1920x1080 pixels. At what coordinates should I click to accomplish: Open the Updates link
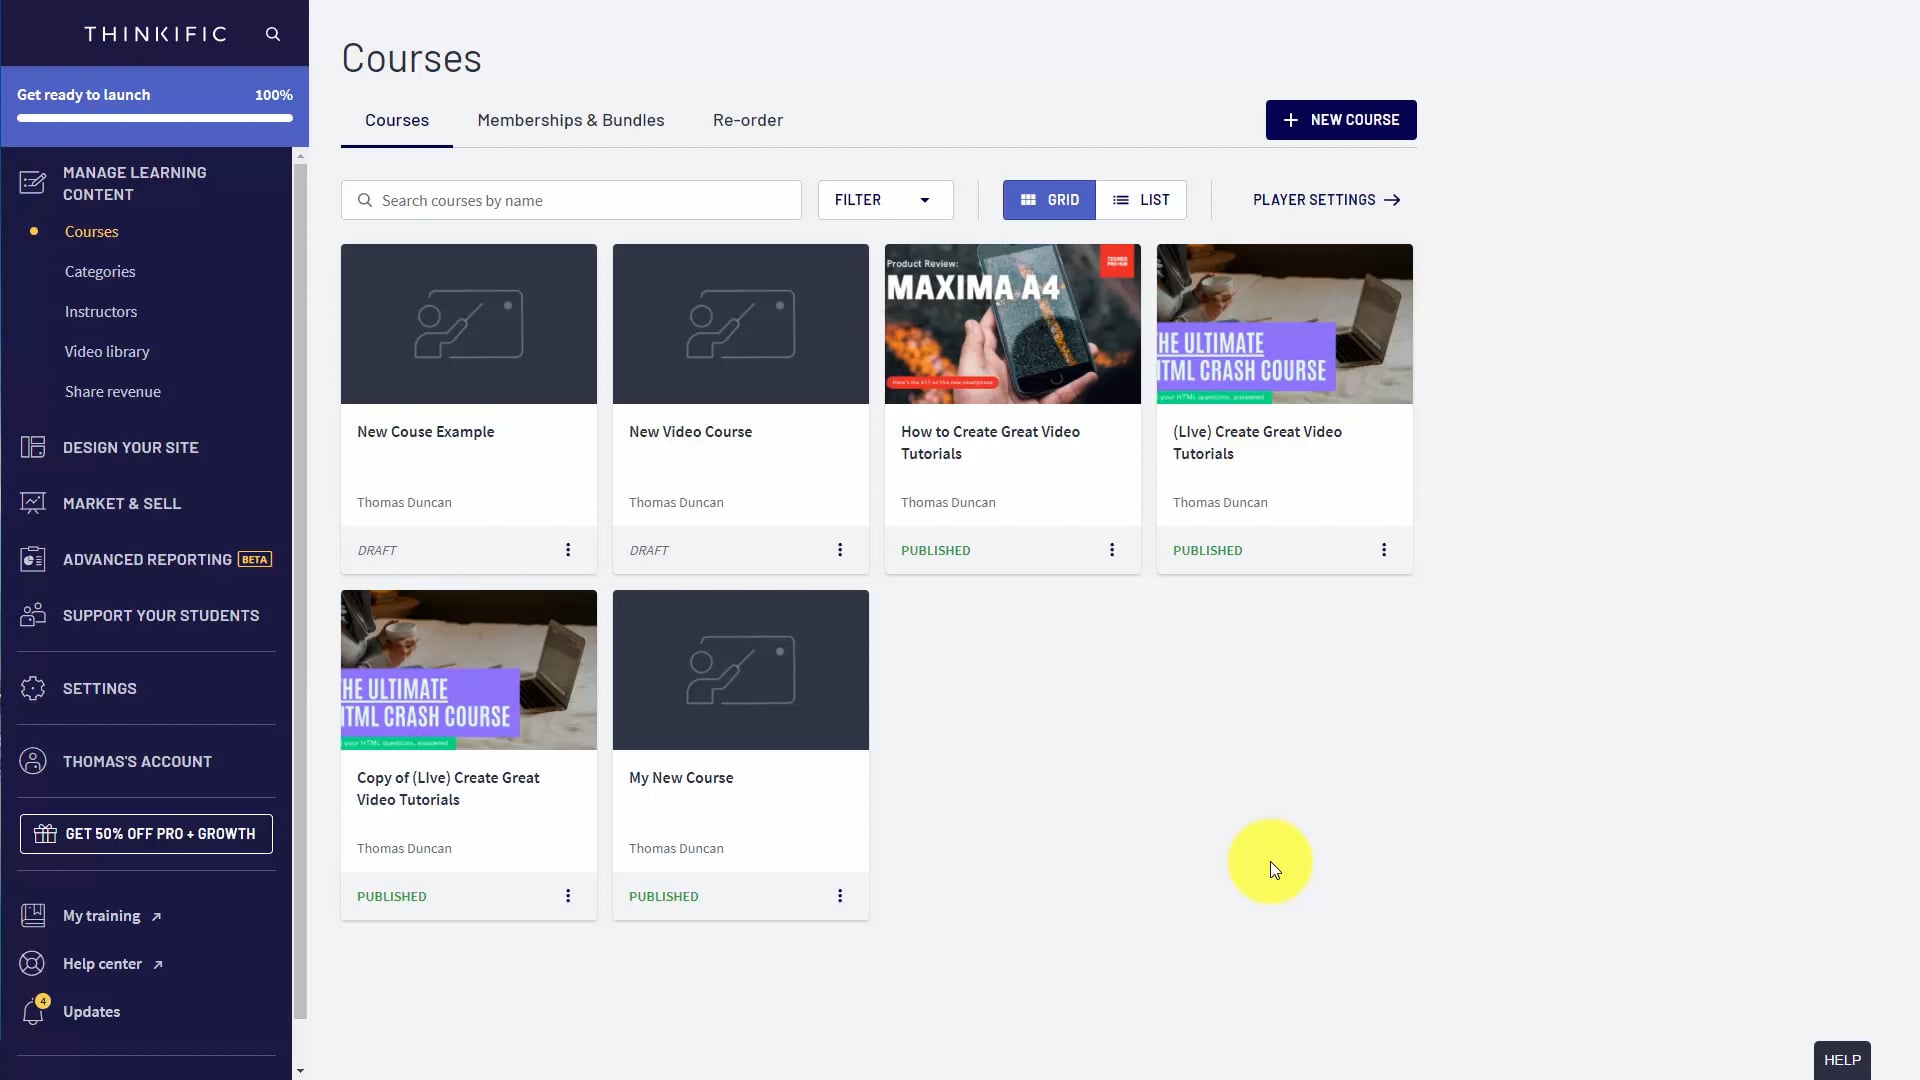click(x=91, y=1011)
